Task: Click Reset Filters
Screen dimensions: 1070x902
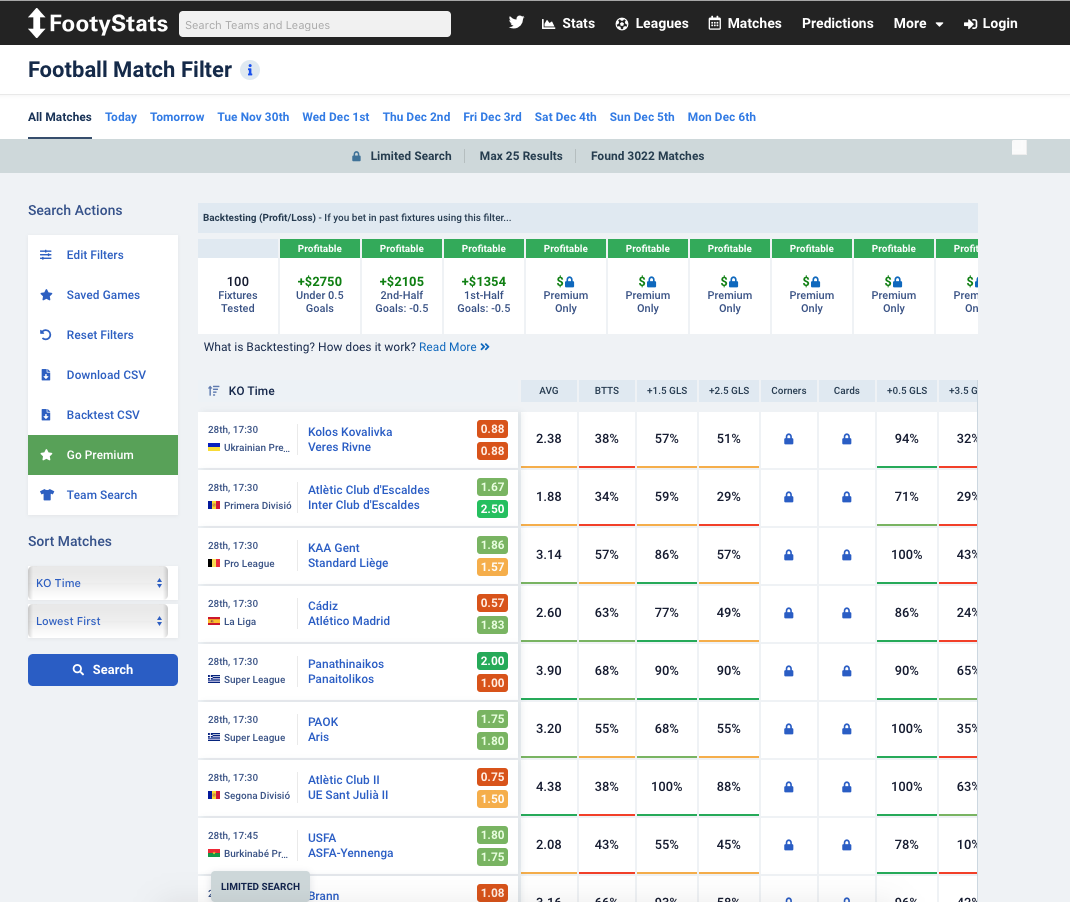Action: click(103, 335)
